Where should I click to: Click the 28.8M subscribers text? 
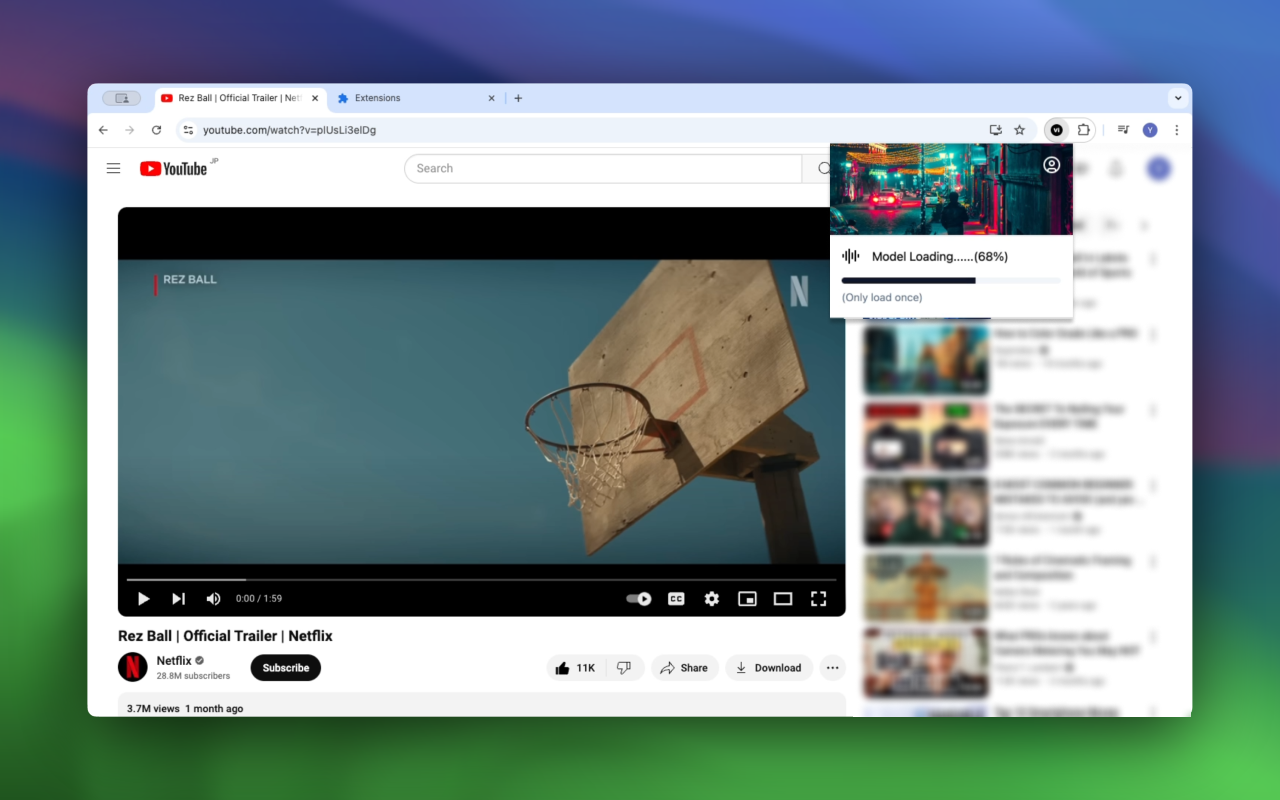pyautogui.click(x=193, y=676)
